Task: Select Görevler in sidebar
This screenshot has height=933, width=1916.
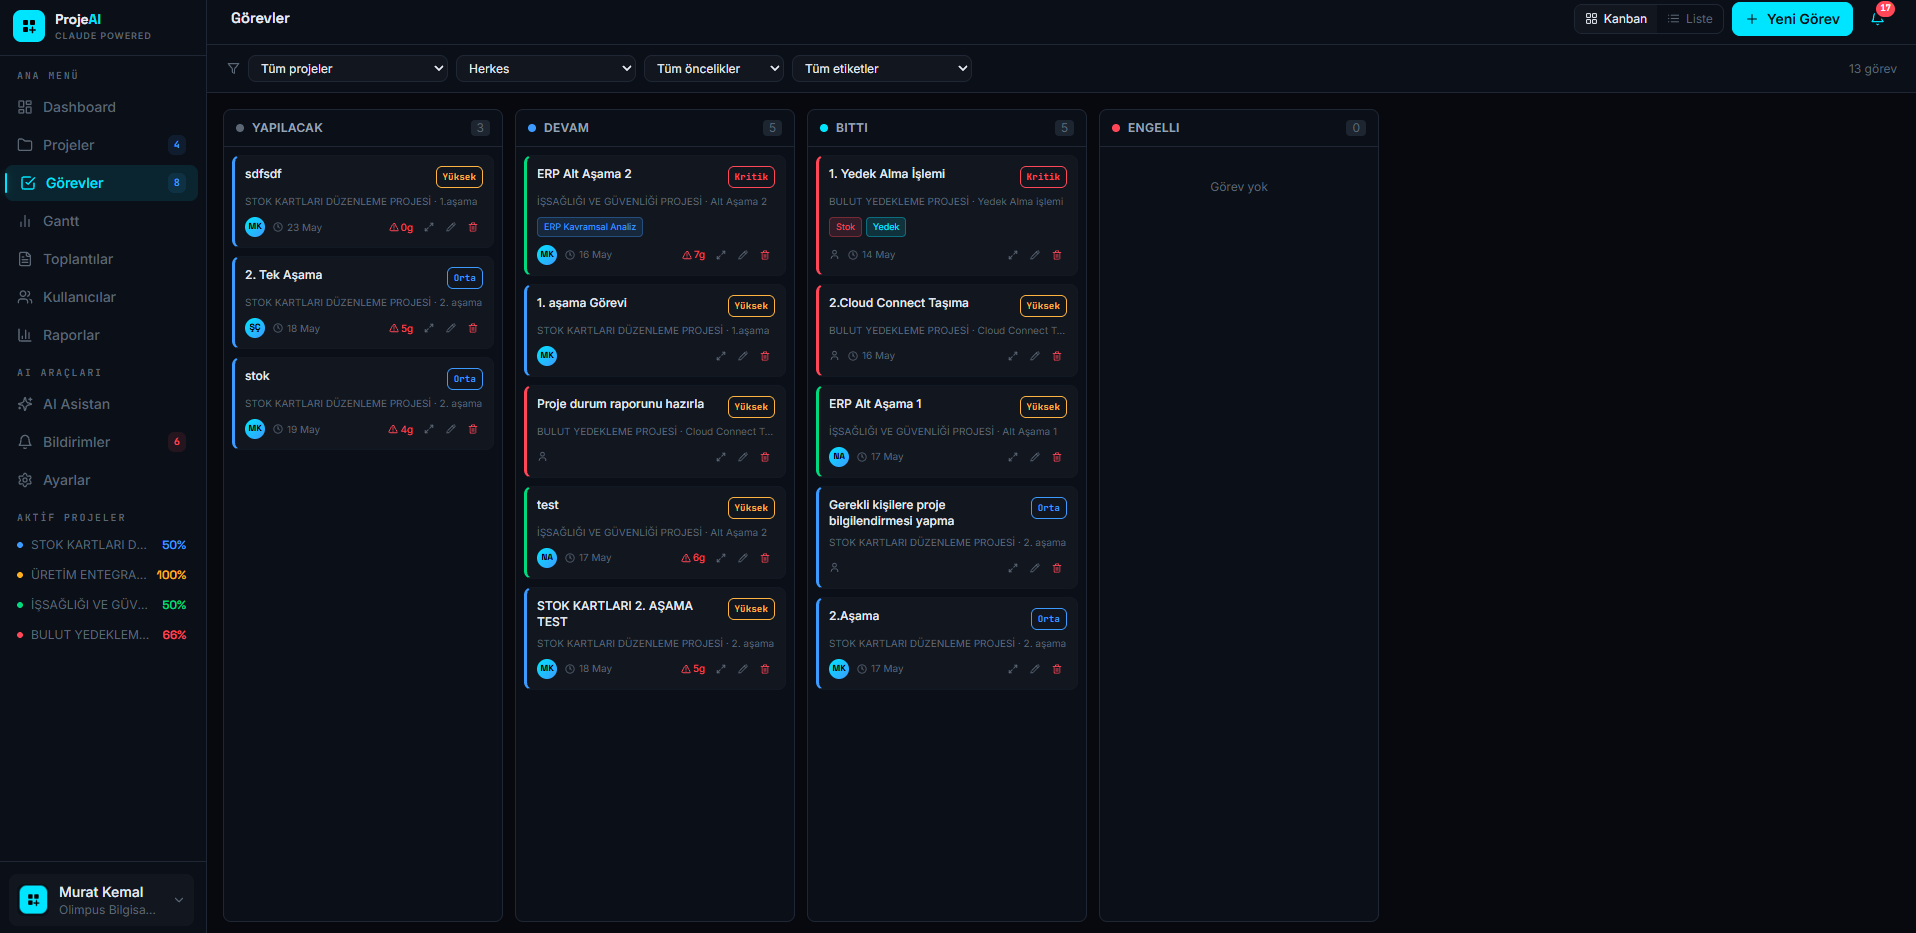Action: 102,183
